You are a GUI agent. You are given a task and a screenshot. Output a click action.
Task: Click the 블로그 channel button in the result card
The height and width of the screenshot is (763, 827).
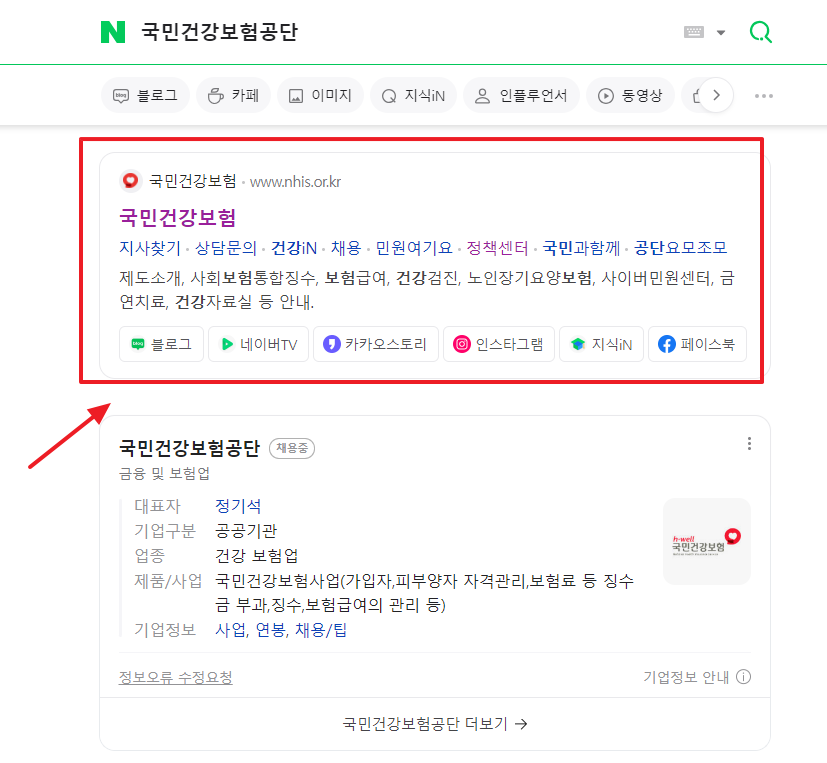[x=161, y=344]
